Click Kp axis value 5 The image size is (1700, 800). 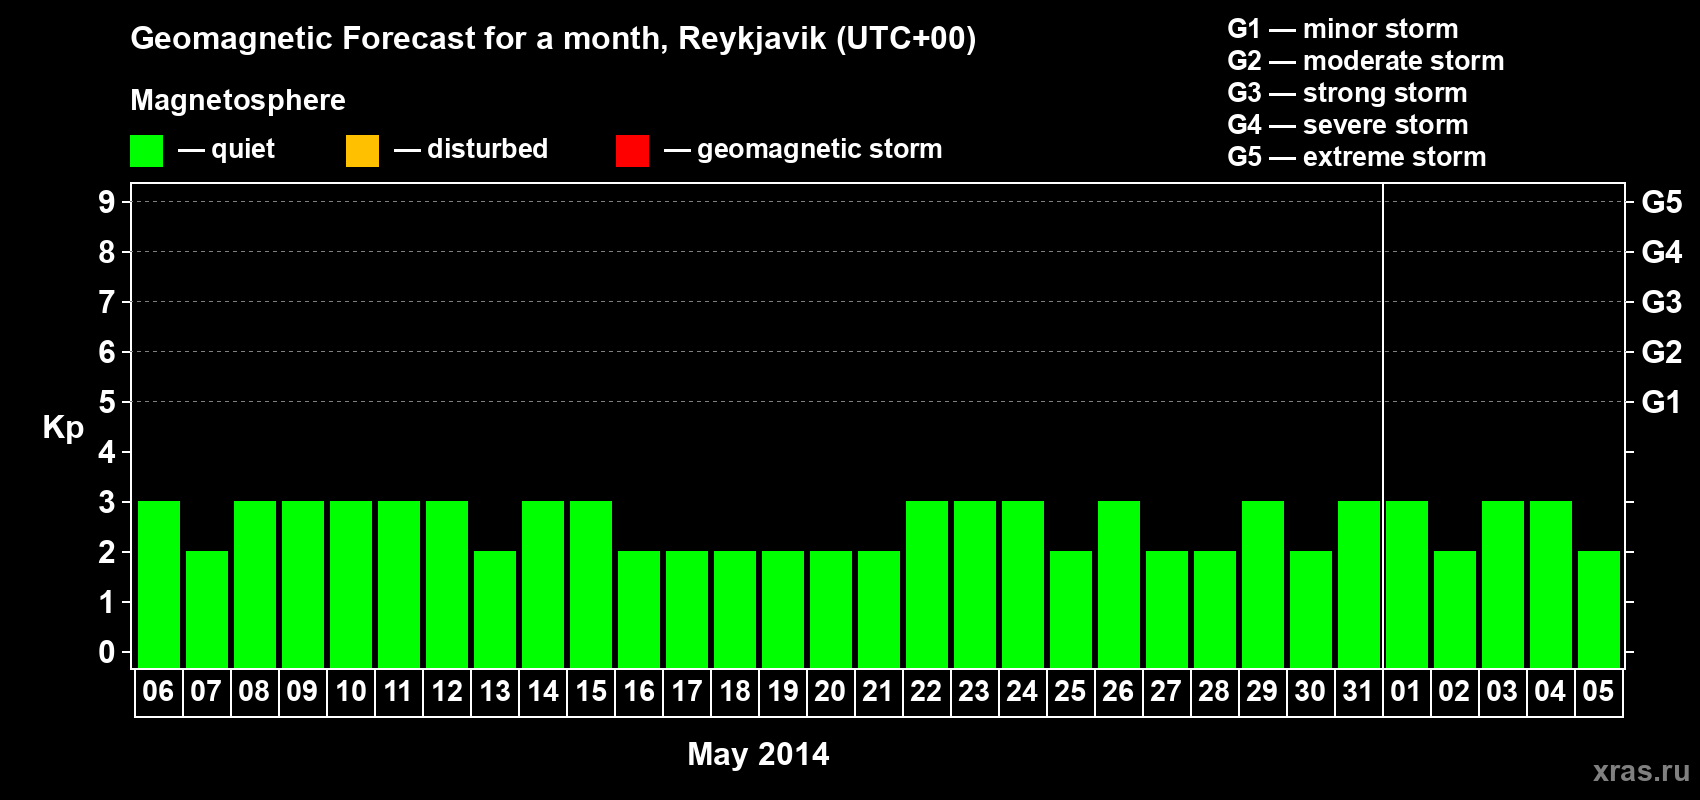click(107, 402)
